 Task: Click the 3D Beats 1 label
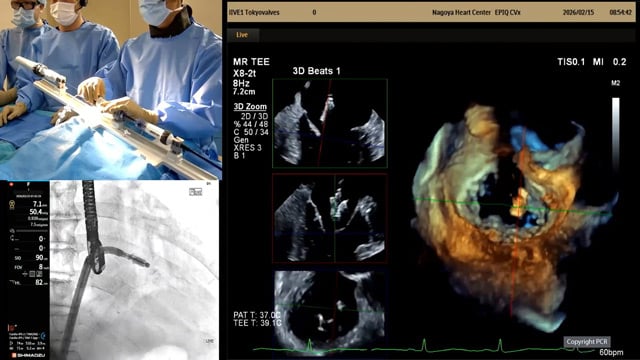(316, 71)
